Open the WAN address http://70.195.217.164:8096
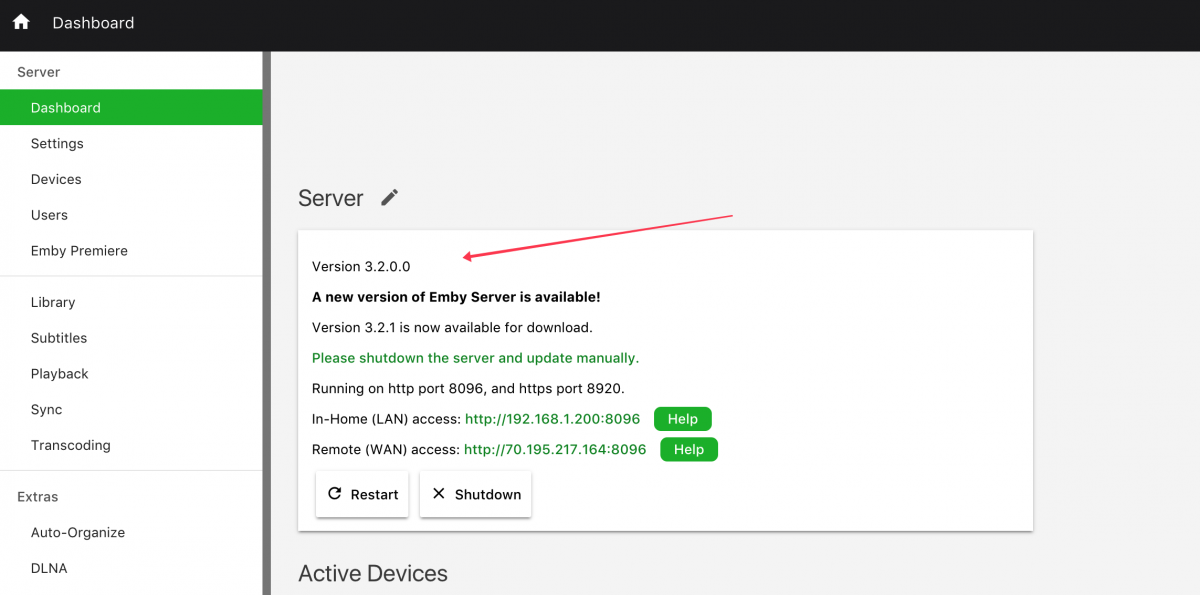Screen dimensions: 1200x595 555,449
